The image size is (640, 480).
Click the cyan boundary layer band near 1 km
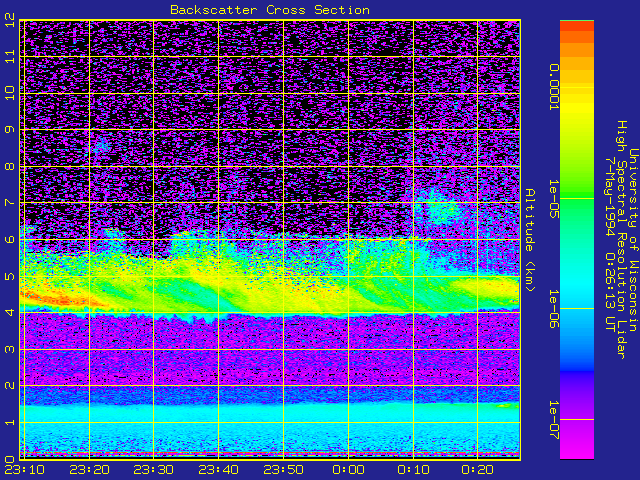coord(270,414)
